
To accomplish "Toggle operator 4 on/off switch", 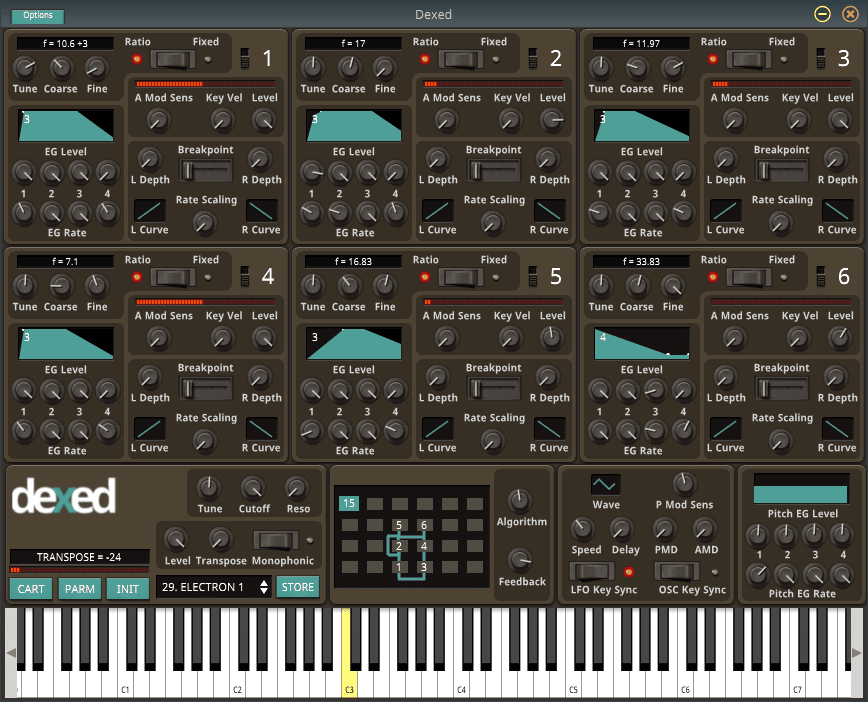I will click(x=245, y=276).
